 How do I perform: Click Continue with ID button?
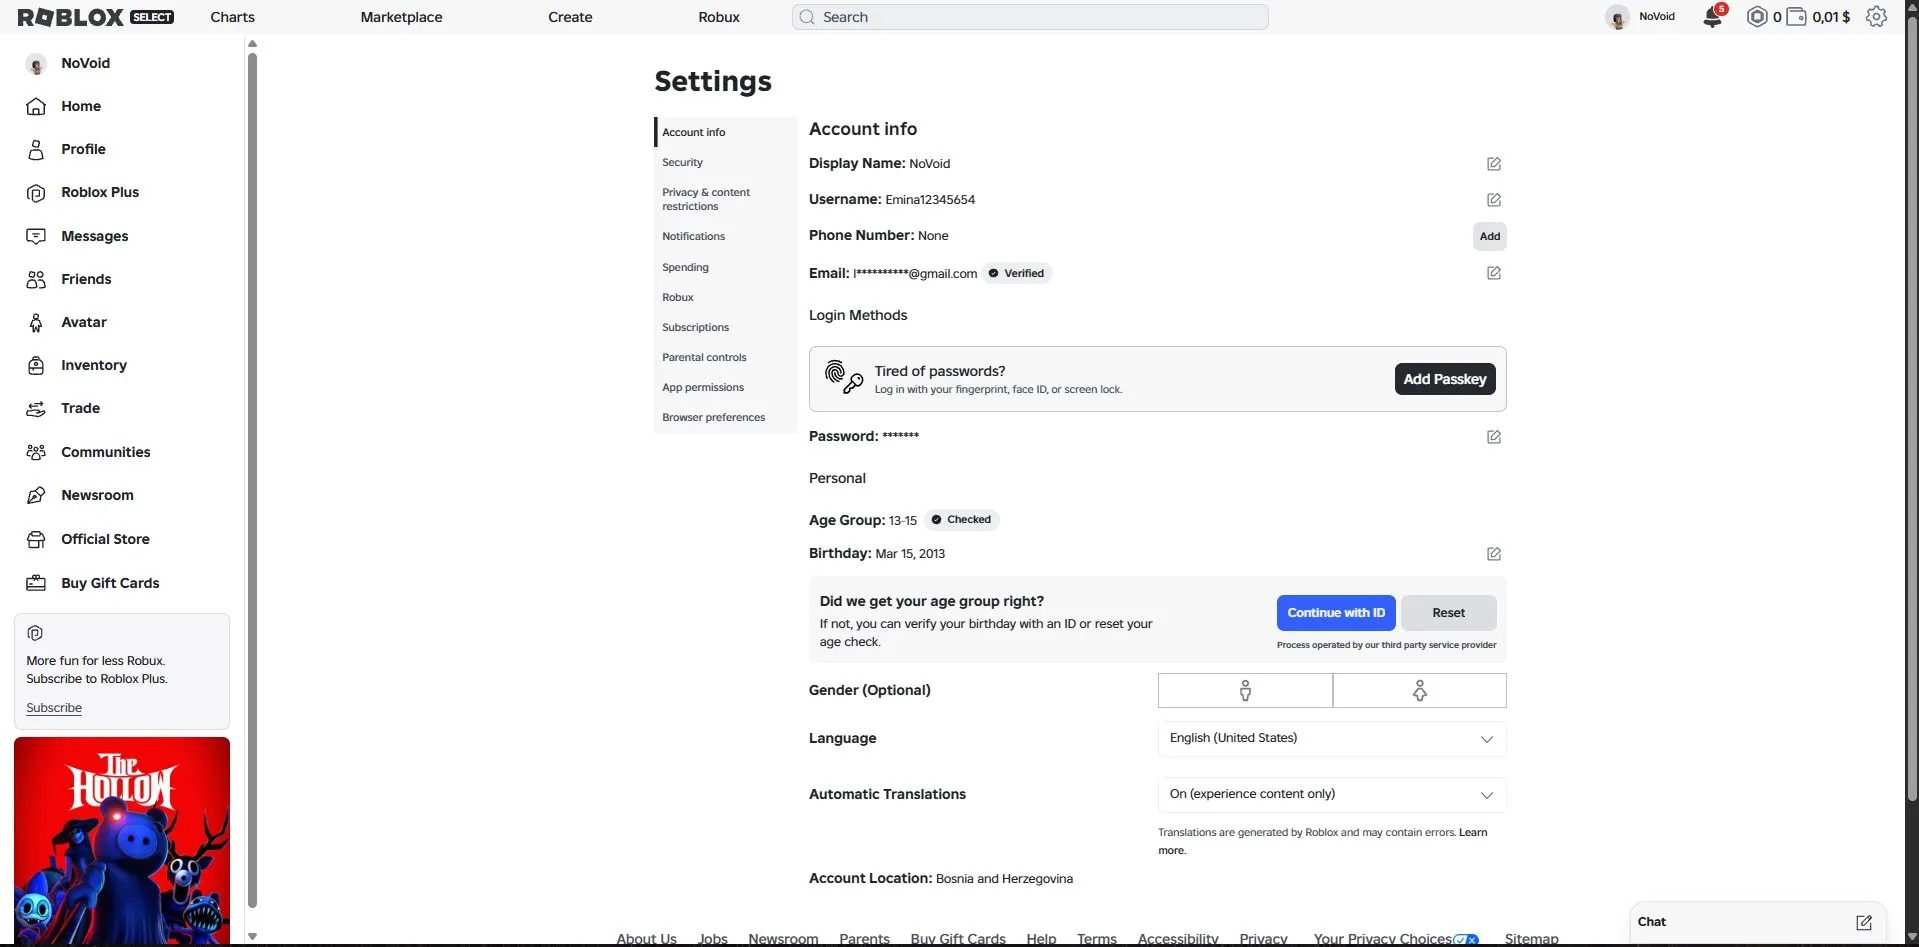tap(1336, 613)
